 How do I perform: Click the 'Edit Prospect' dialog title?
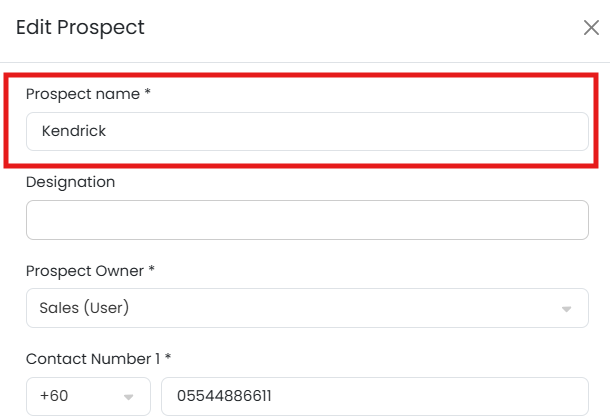[80, 28]
